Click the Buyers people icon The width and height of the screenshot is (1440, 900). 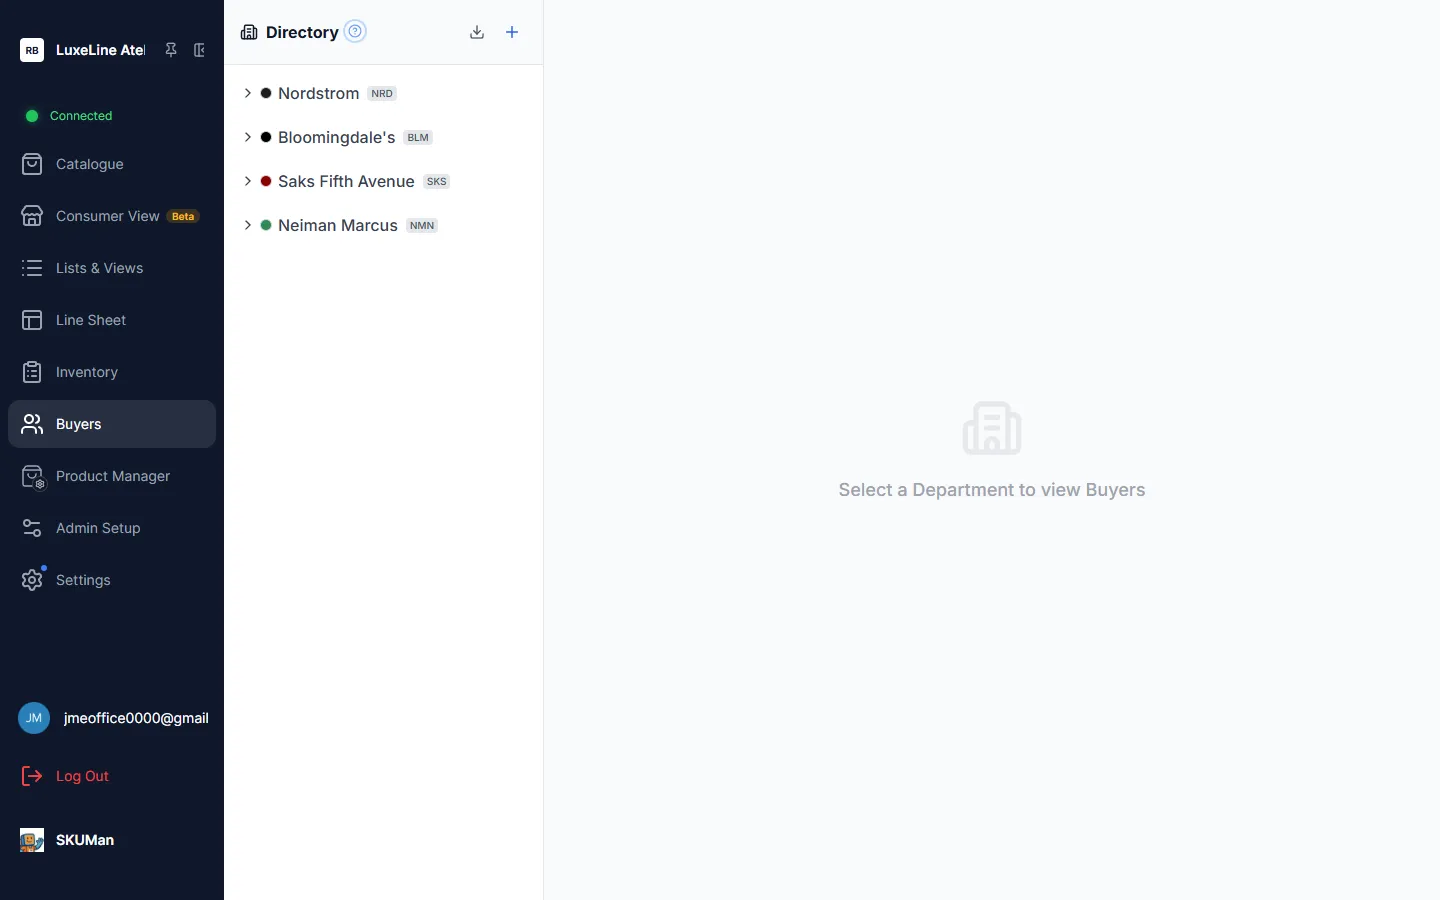[32, 424]
